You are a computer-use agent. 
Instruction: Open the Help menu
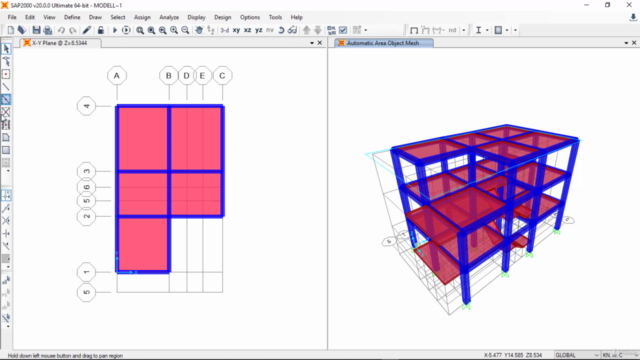[297, 17]
